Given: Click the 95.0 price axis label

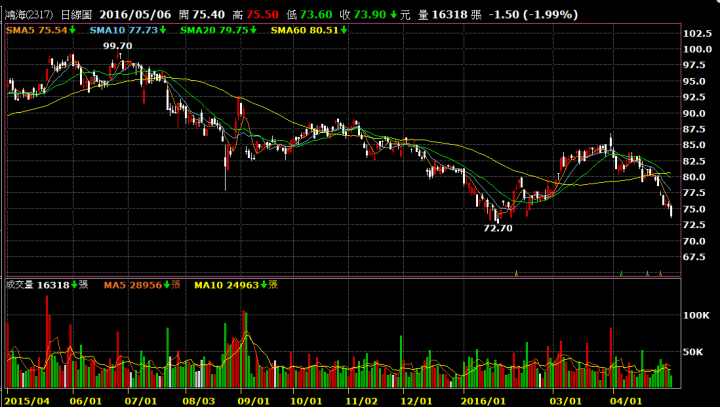Looking at the screenshot, I should (x=695, y=81).
